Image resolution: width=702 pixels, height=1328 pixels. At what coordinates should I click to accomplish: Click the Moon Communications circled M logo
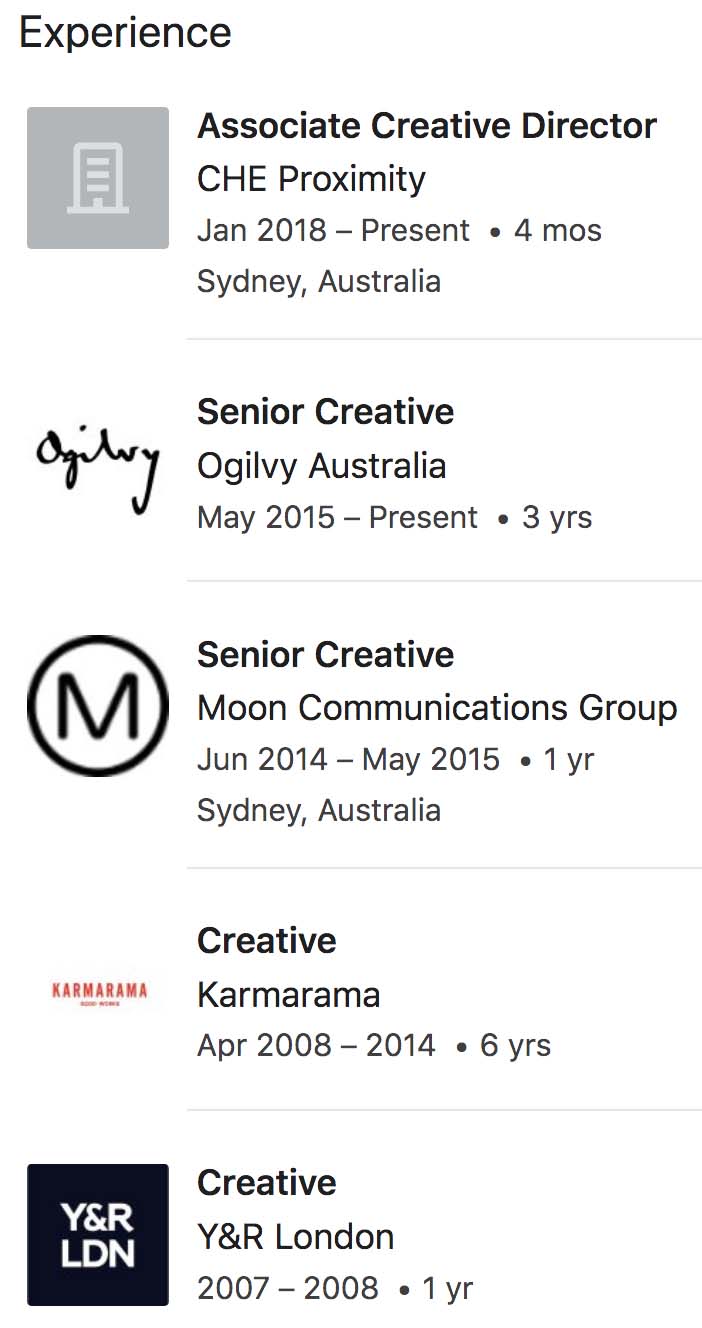98,706
